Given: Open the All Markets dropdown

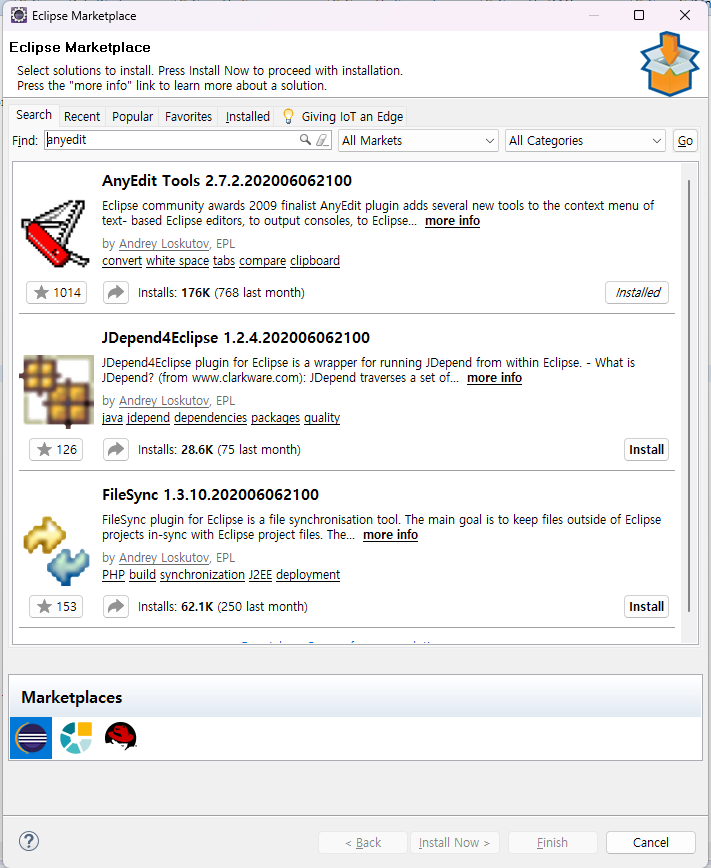Looking at the screenshot, I should pyautogui.click(x=418, y=141).
